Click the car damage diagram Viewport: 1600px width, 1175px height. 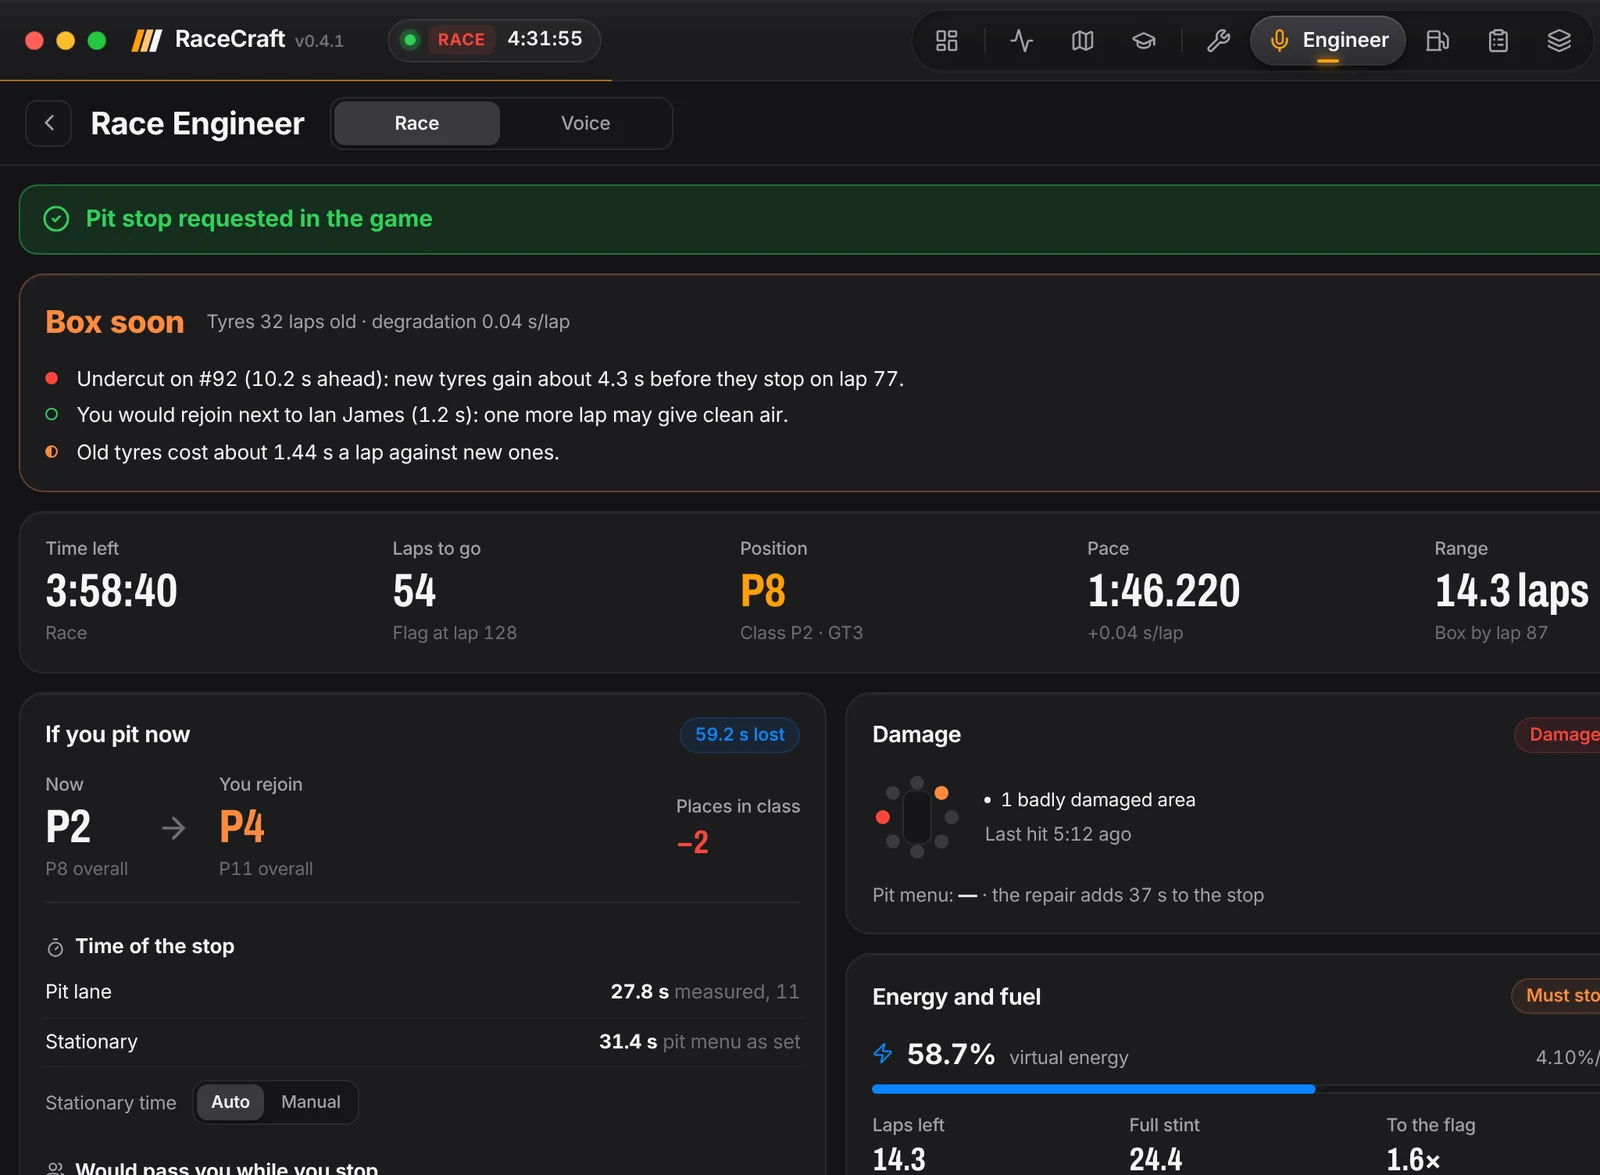tap(917, 817)
